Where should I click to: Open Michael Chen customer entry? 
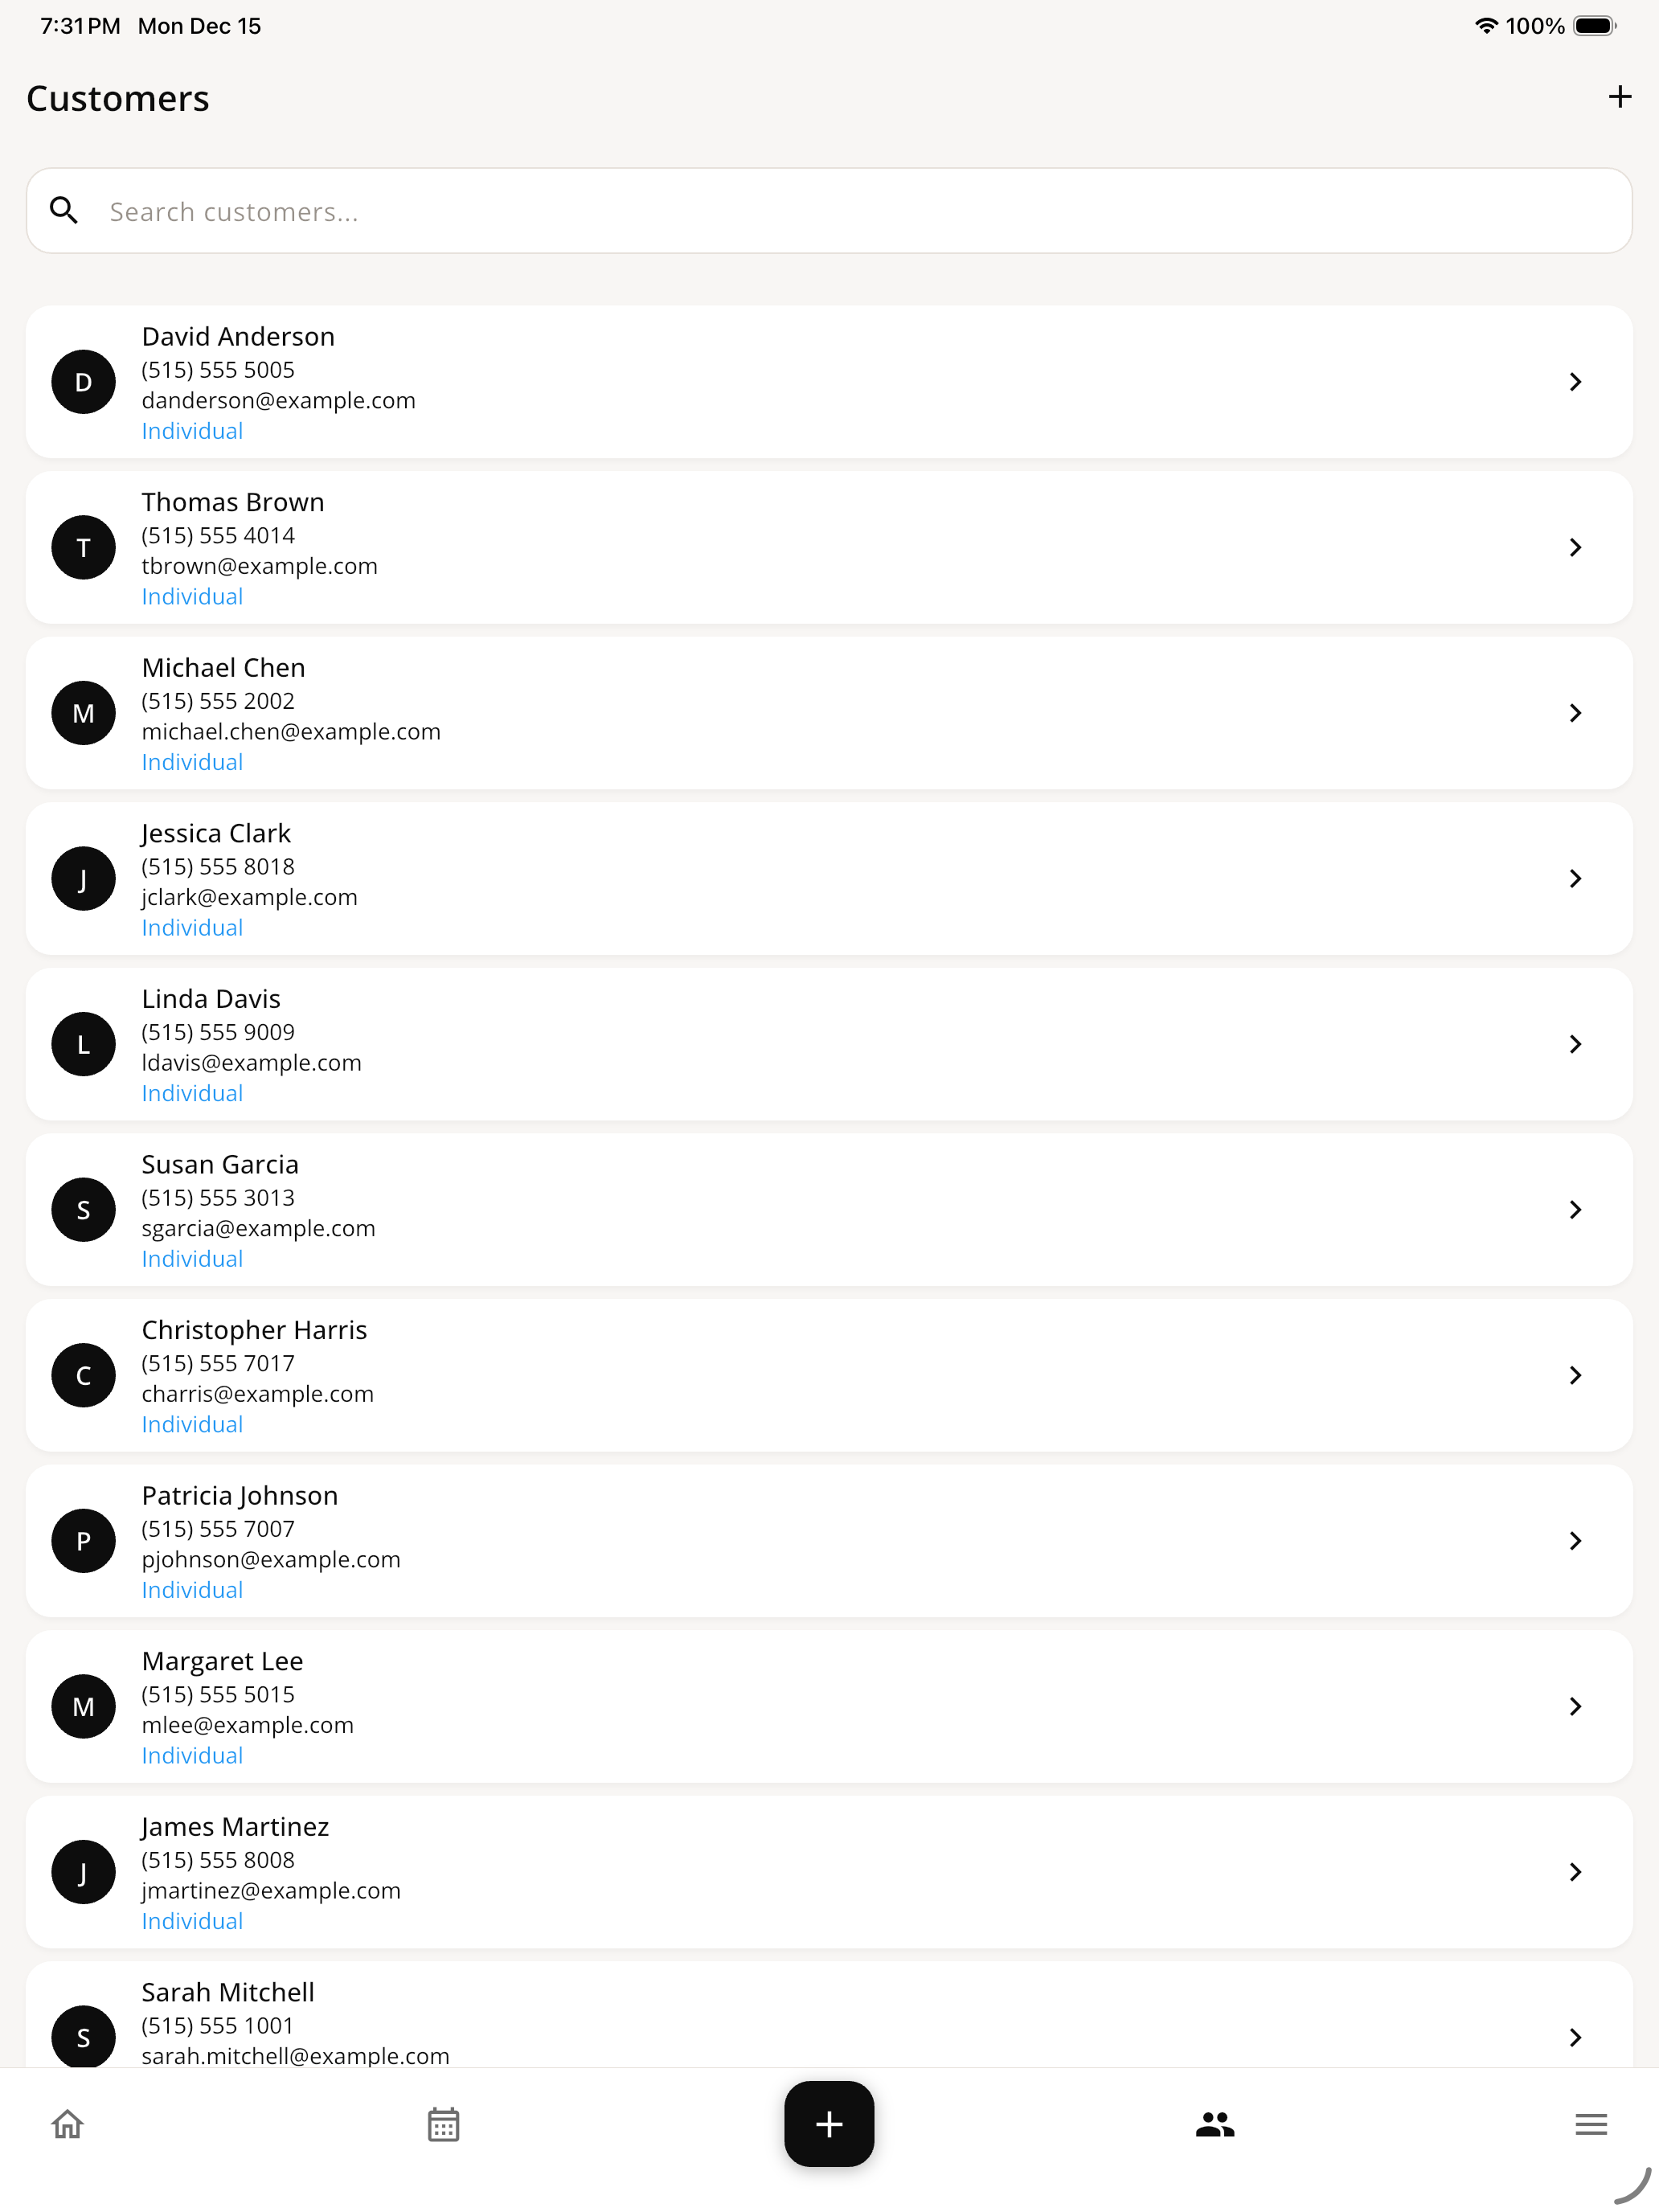[829, 713]
